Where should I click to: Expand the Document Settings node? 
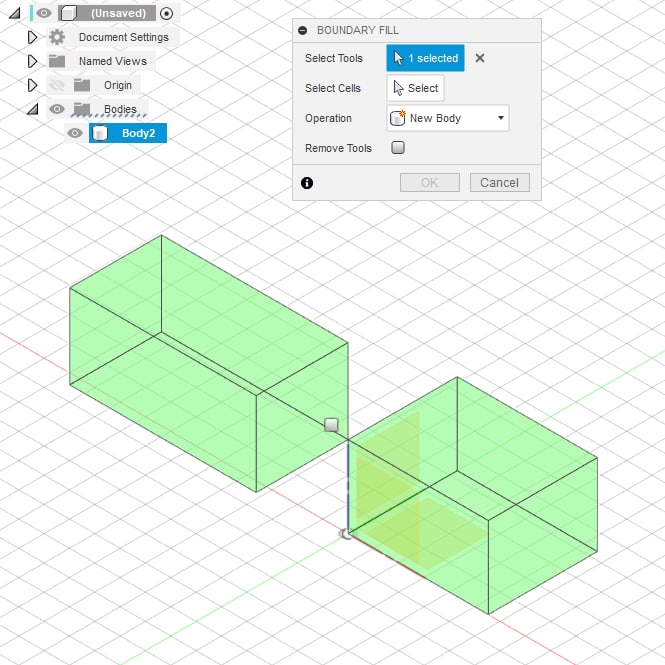coord(32,37)
